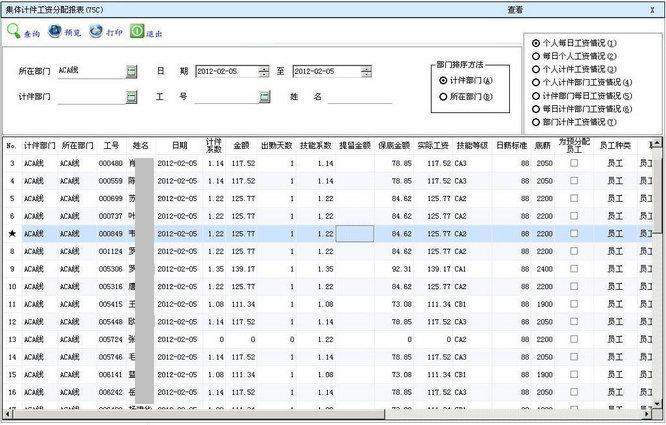Click the 打印 print icon
The width and height of the screenshot is (666, 425).
95,31
